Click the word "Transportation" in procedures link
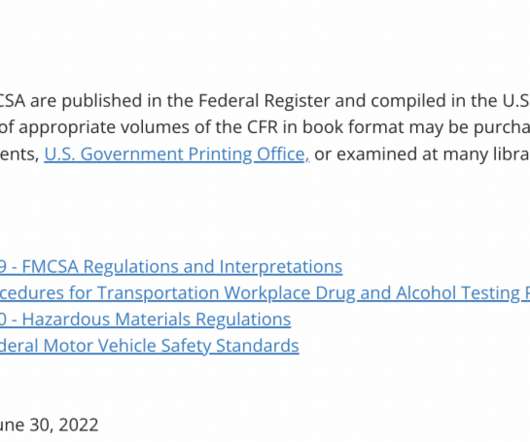This screenshot has height=442, width=530. click(159, 293)
